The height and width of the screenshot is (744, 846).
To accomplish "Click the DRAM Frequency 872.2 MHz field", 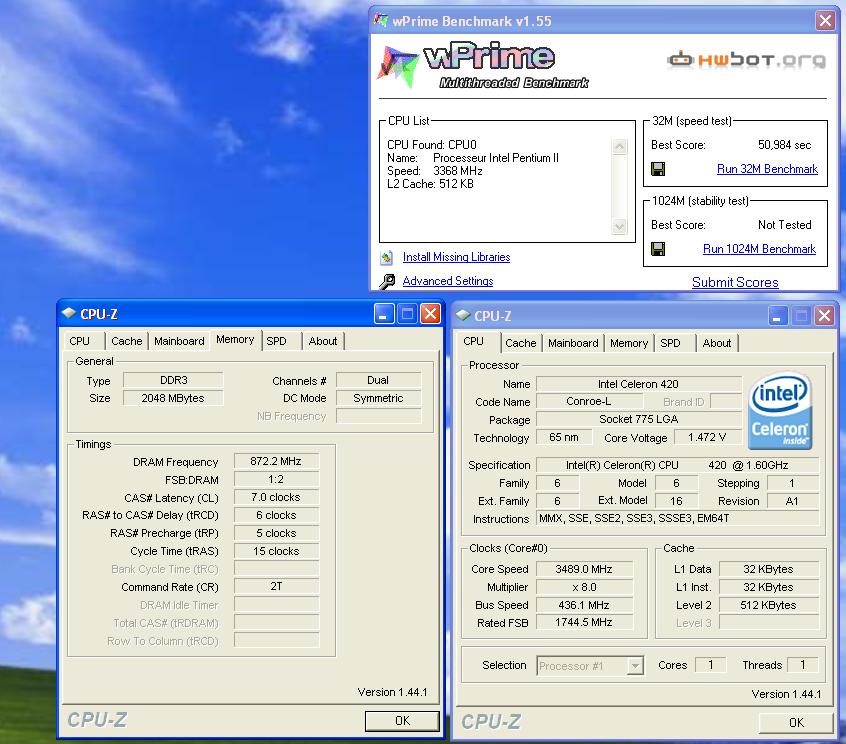I will coord(276,461).
